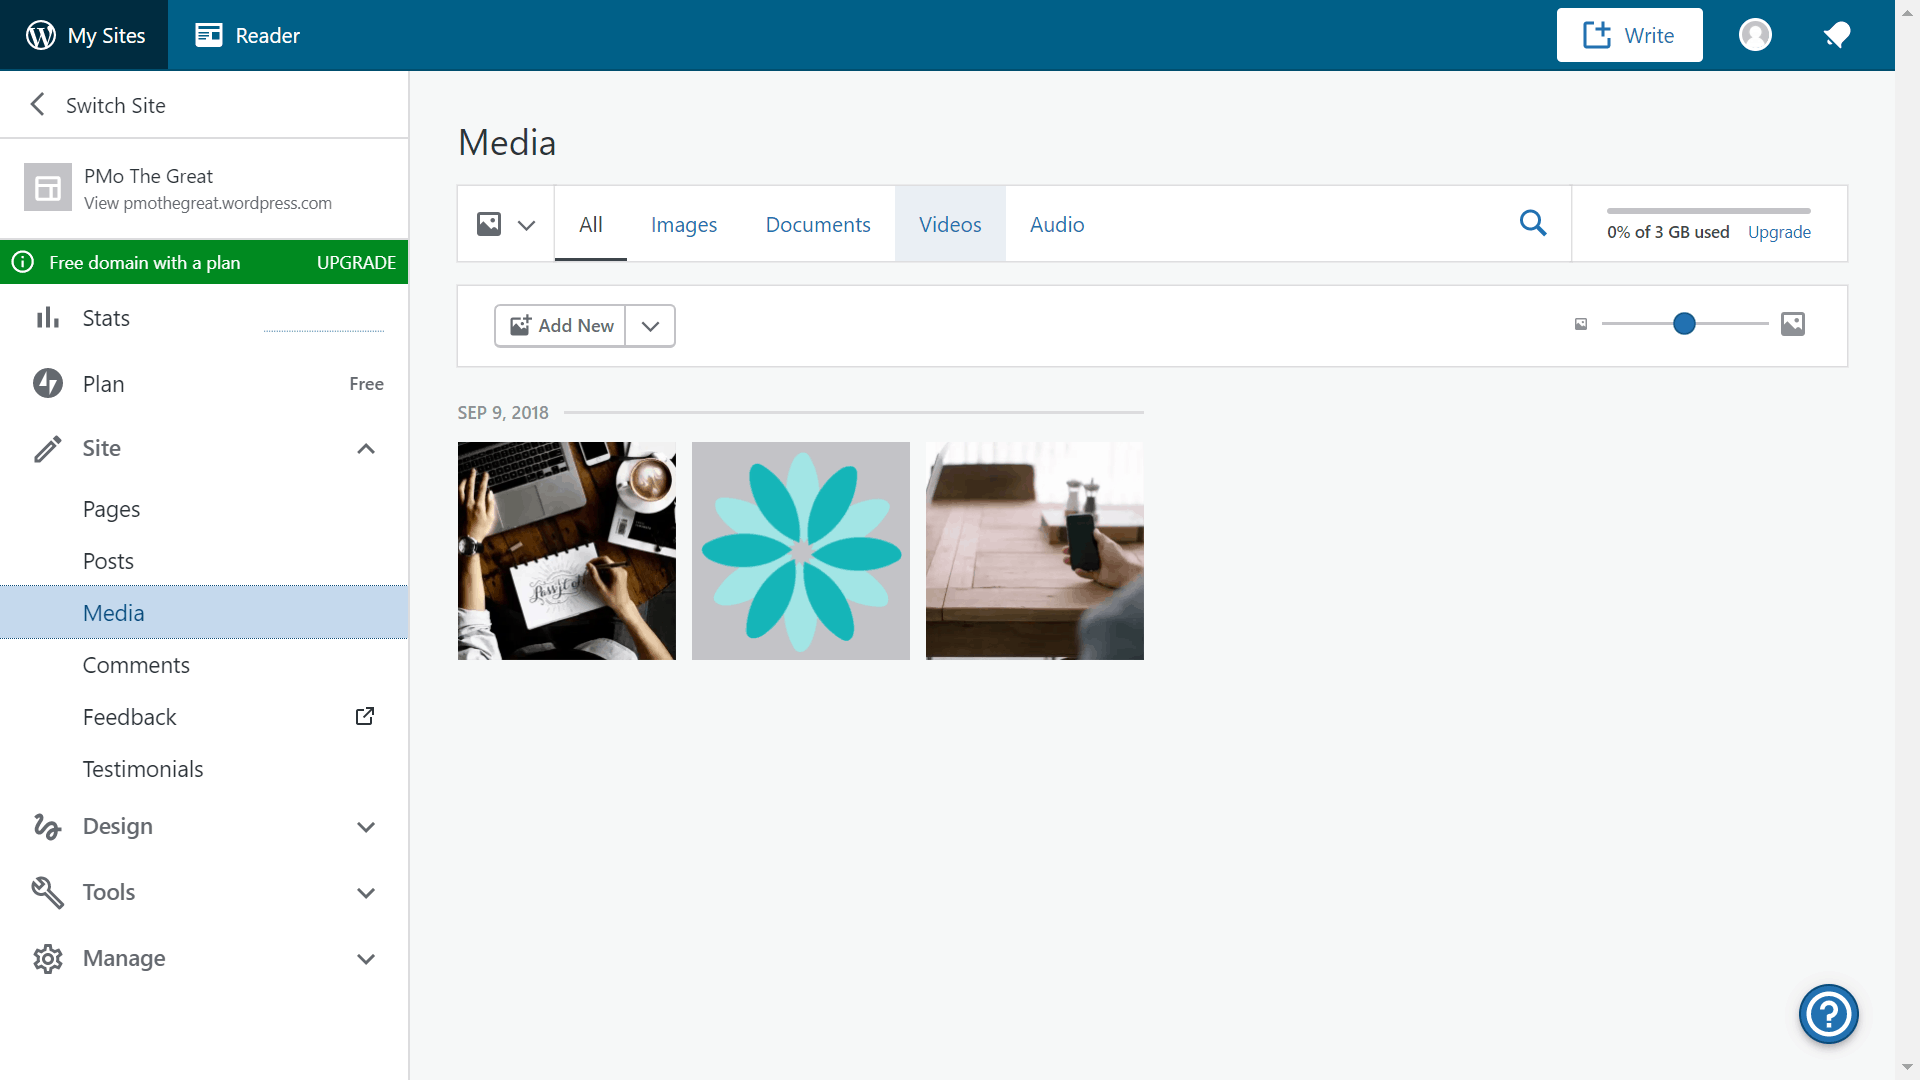Click the Upgrade storage link
1920x1080 pixels.
(x=1779, y=232)
